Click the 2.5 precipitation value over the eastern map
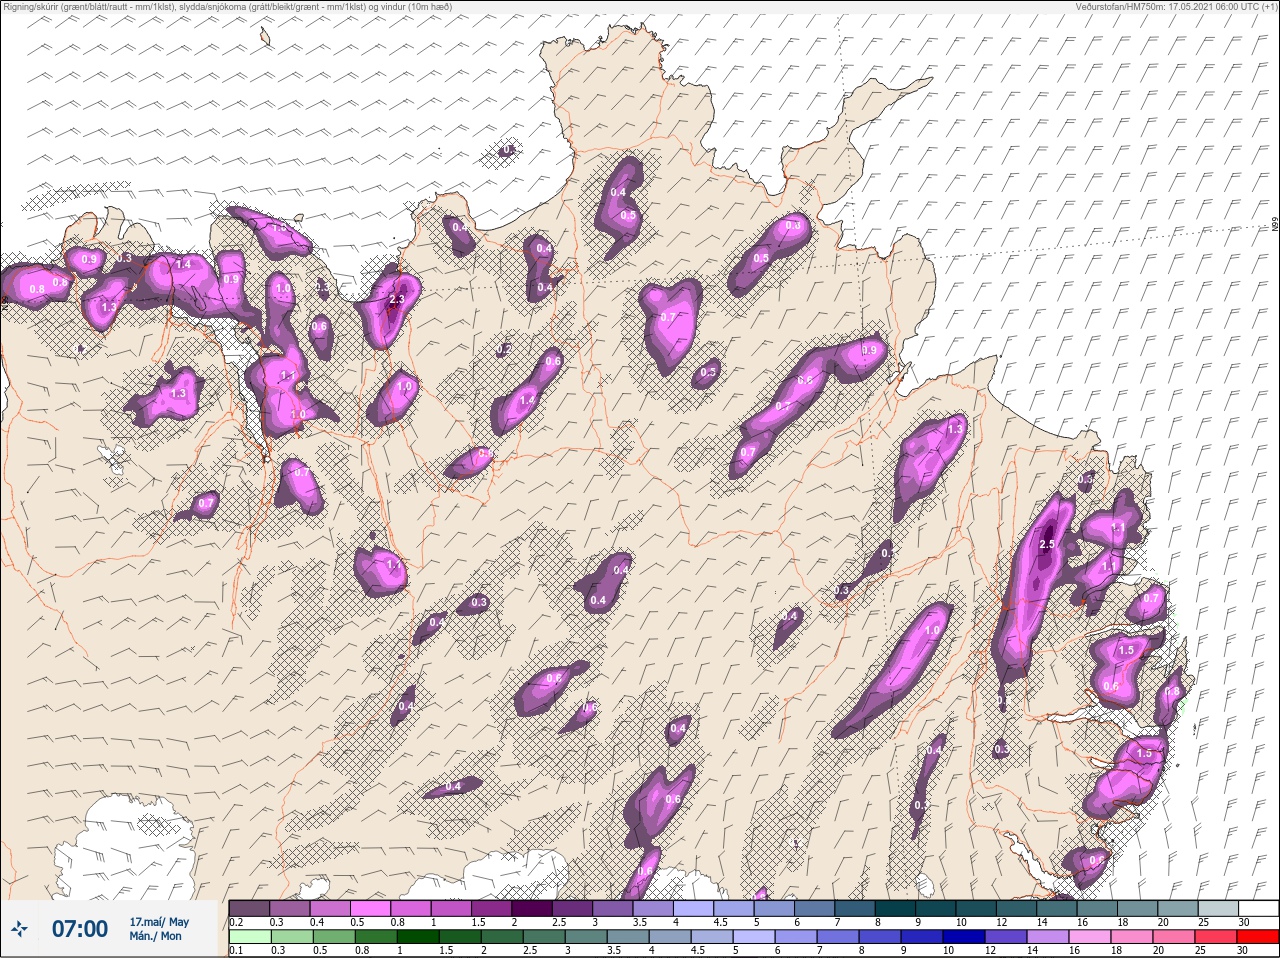The height and width of the screenshot is (958, 1280). 1047,544
